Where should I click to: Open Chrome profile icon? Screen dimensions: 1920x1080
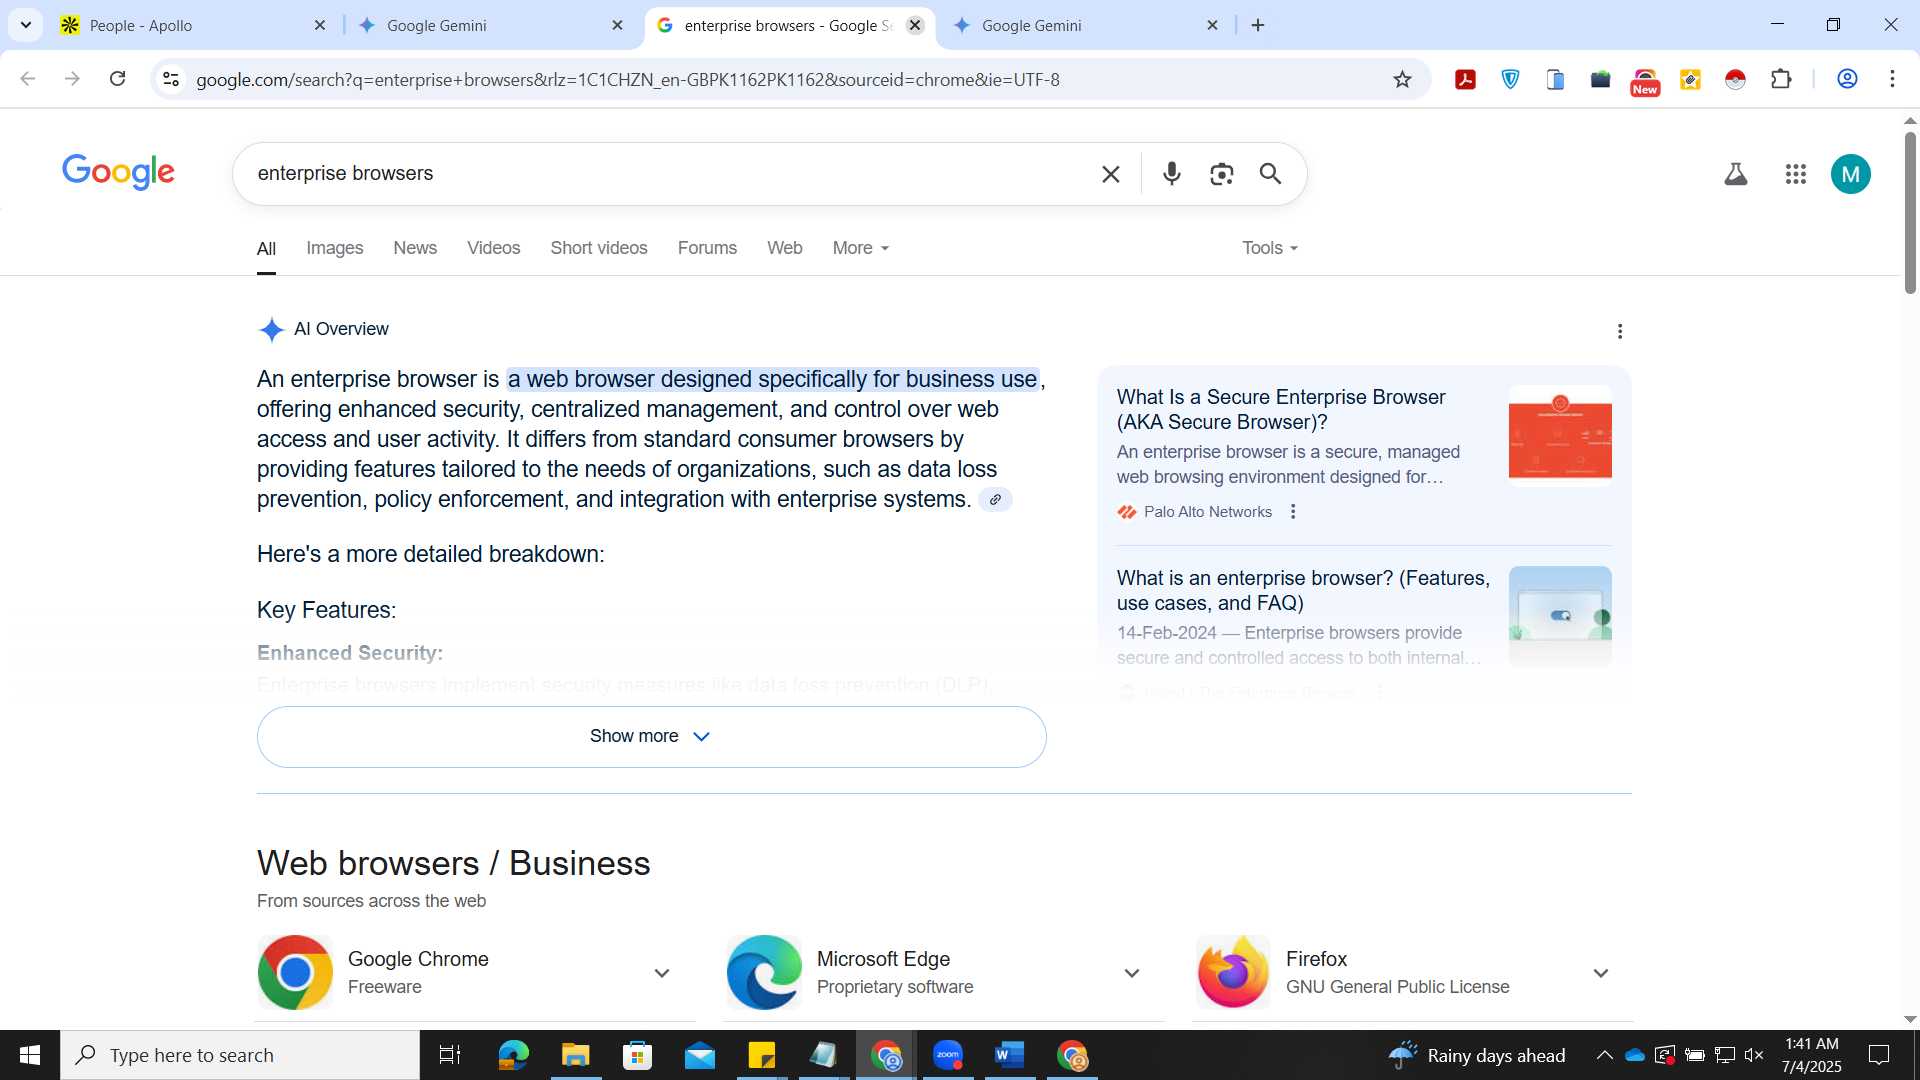pos(1848,79)
